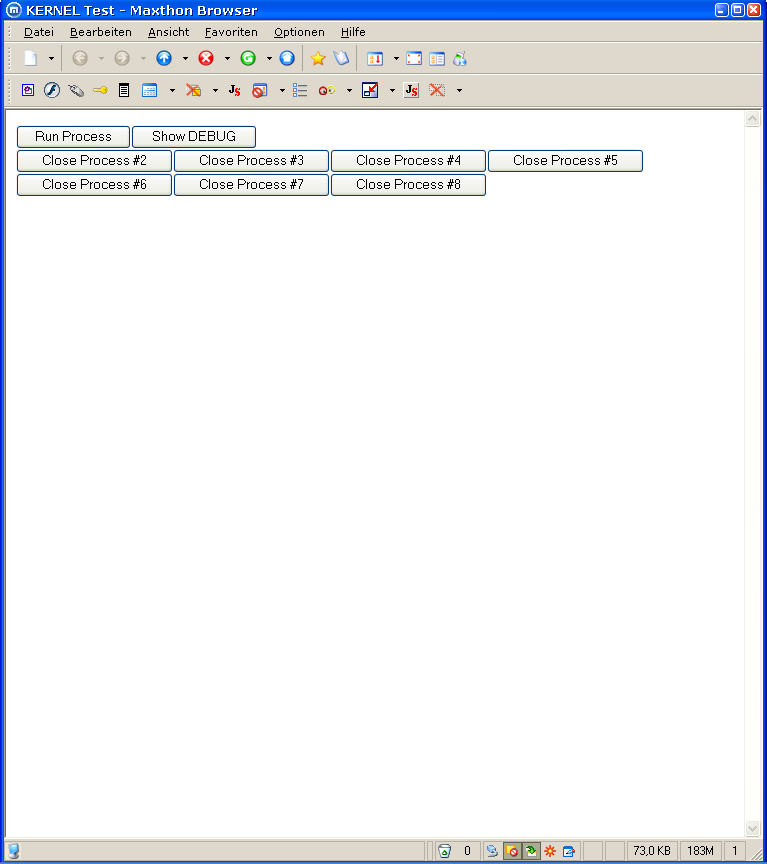Click the recycle bin icon in status bar
The height and width of the screenshot is (864, 767).
[445, 851]
